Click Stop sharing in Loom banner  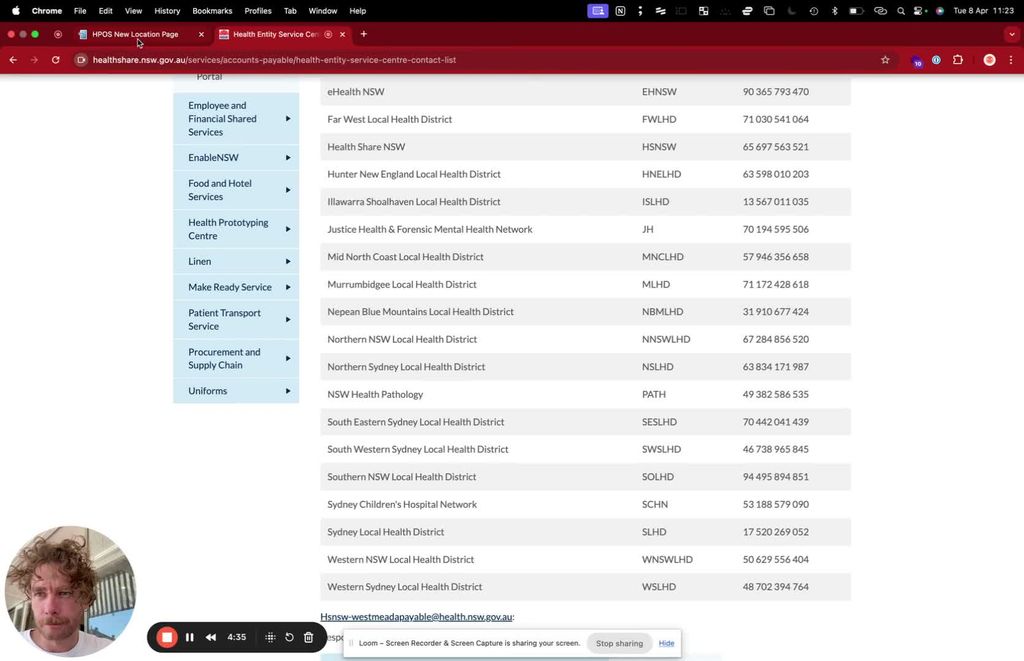pyautogui.click(x=619, y=643)
